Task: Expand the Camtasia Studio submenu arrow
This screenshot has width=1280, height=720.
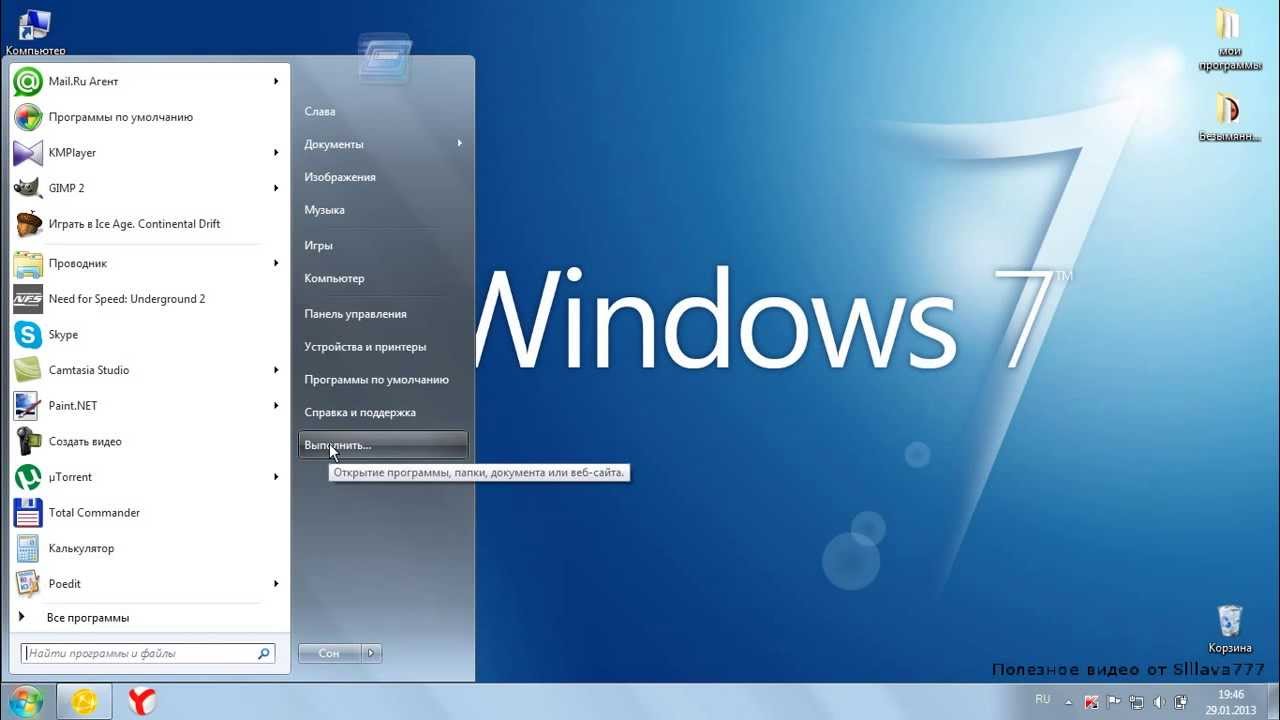Action: (276, 370)
